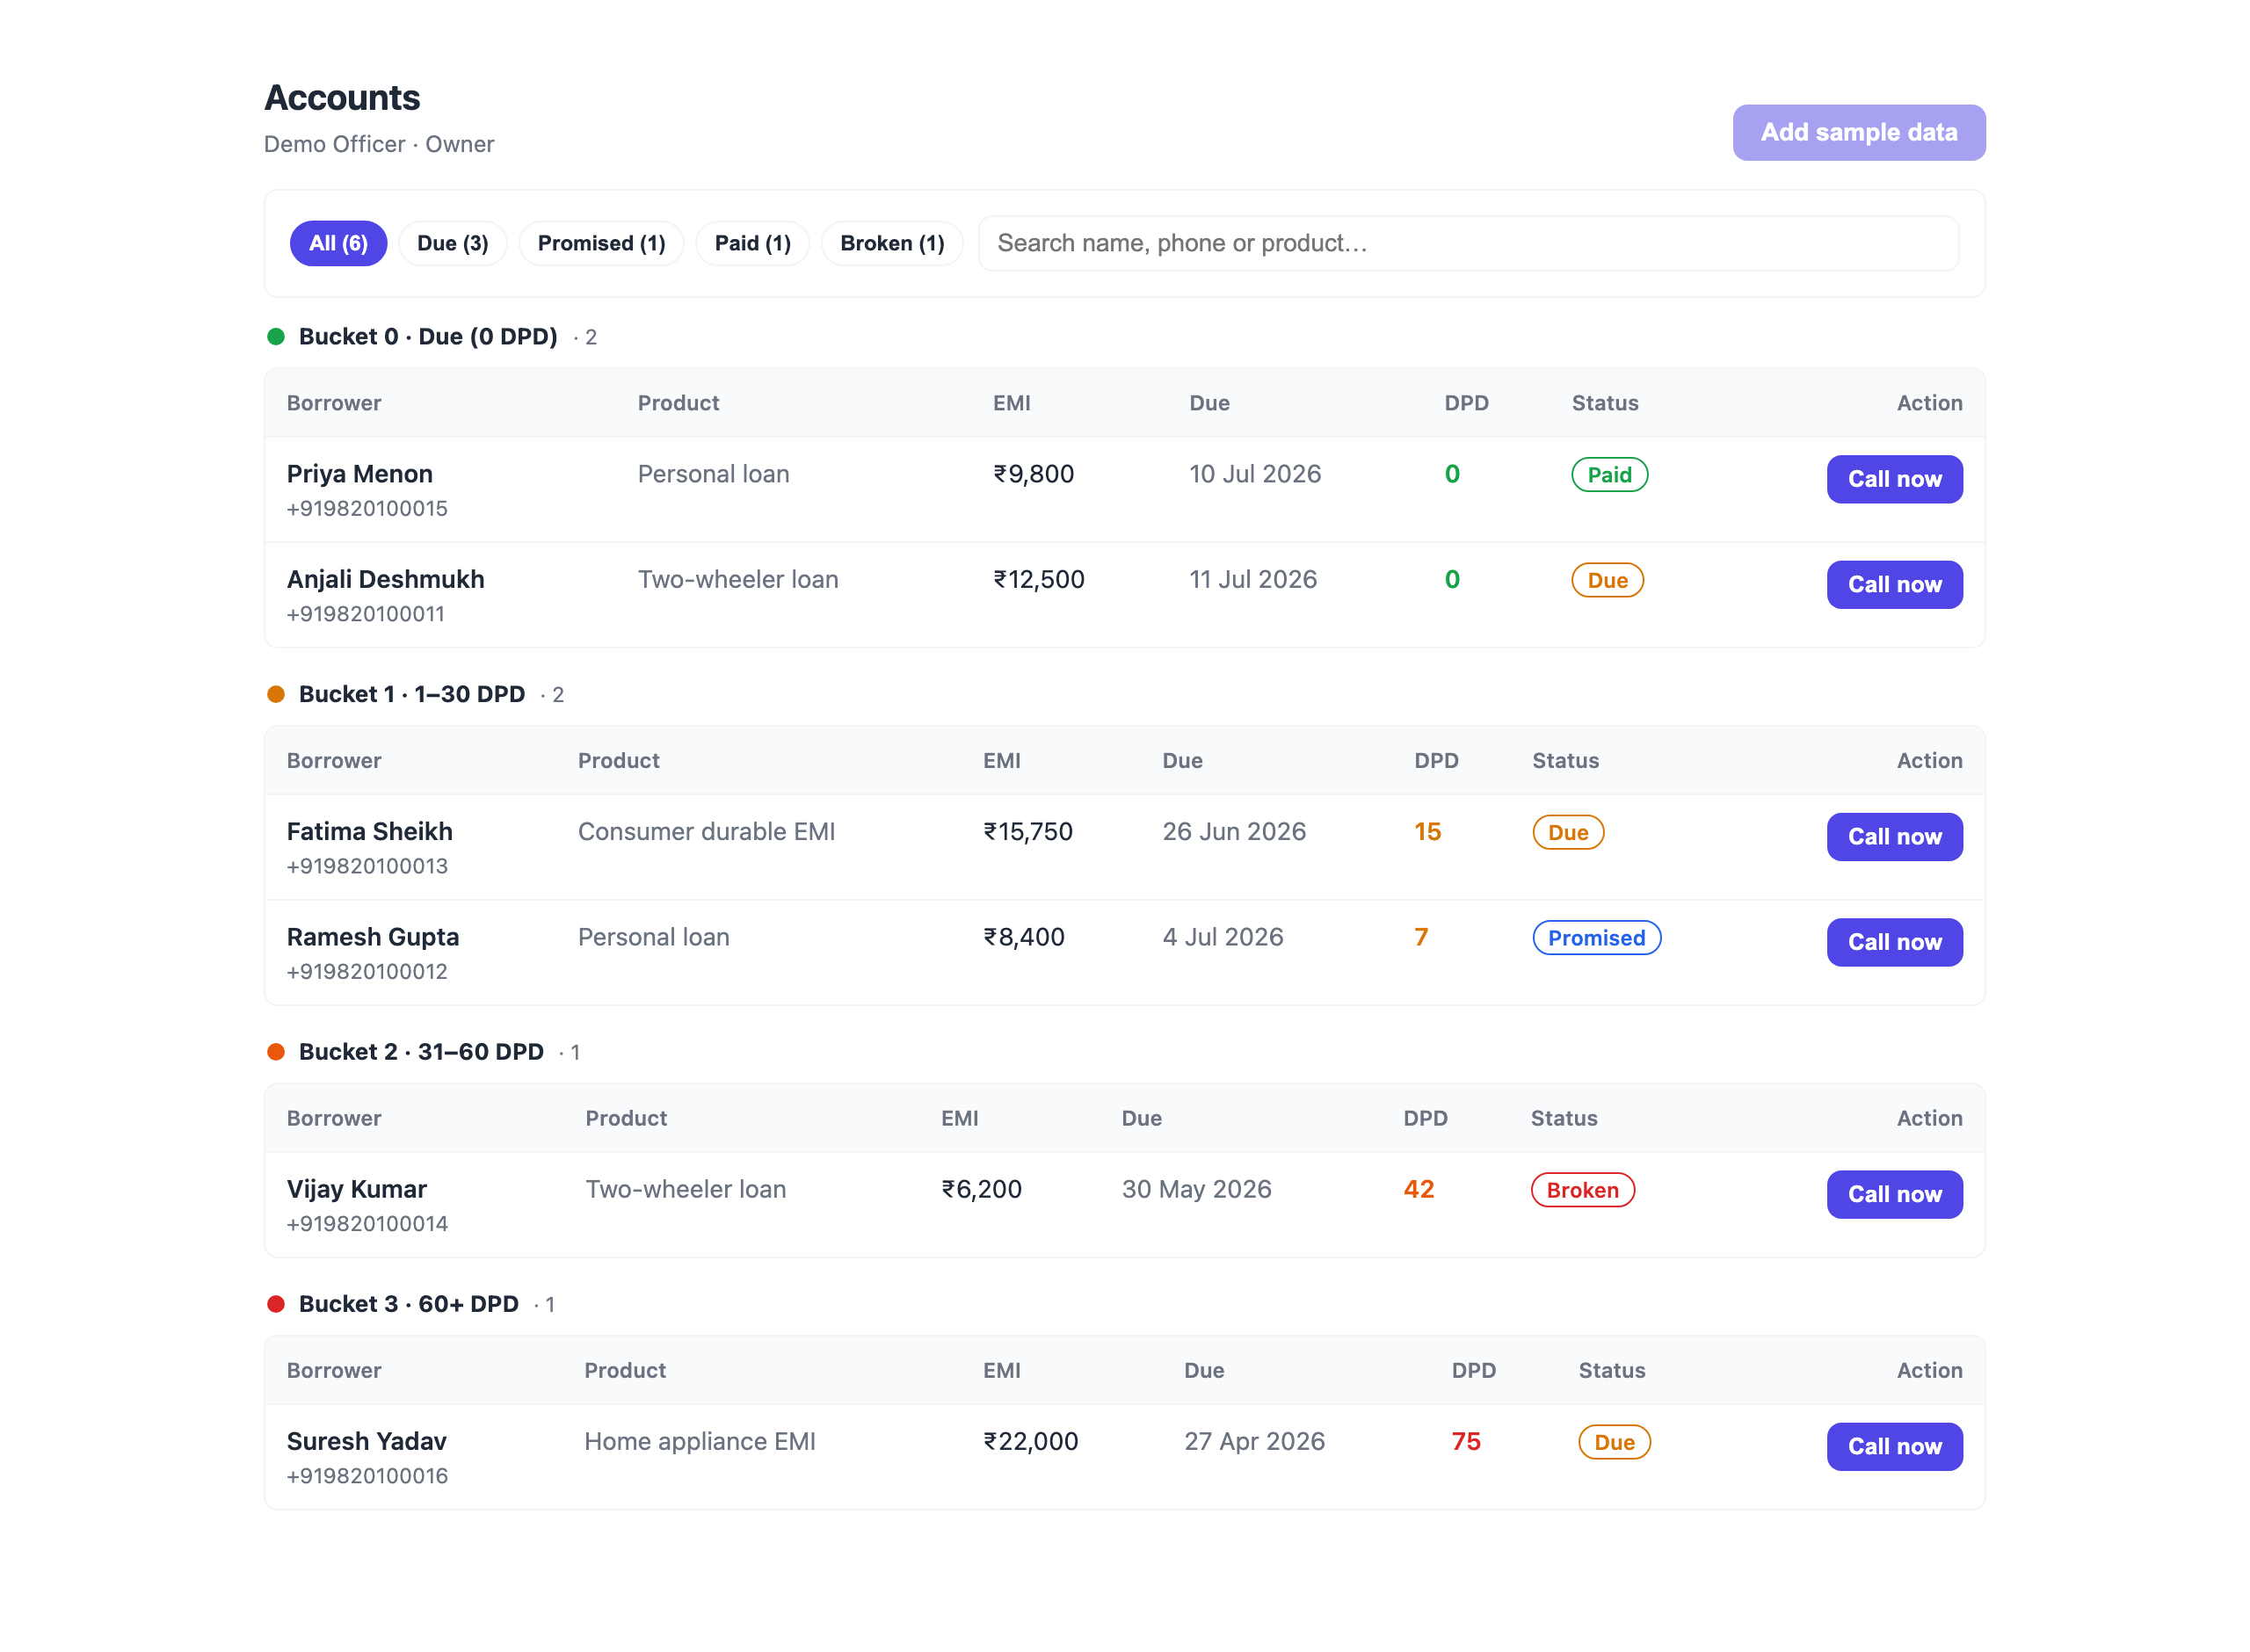This screenshot has height=1652, width=2250.
Task: Call Priya Menon now
Action: pos(1894,479)
